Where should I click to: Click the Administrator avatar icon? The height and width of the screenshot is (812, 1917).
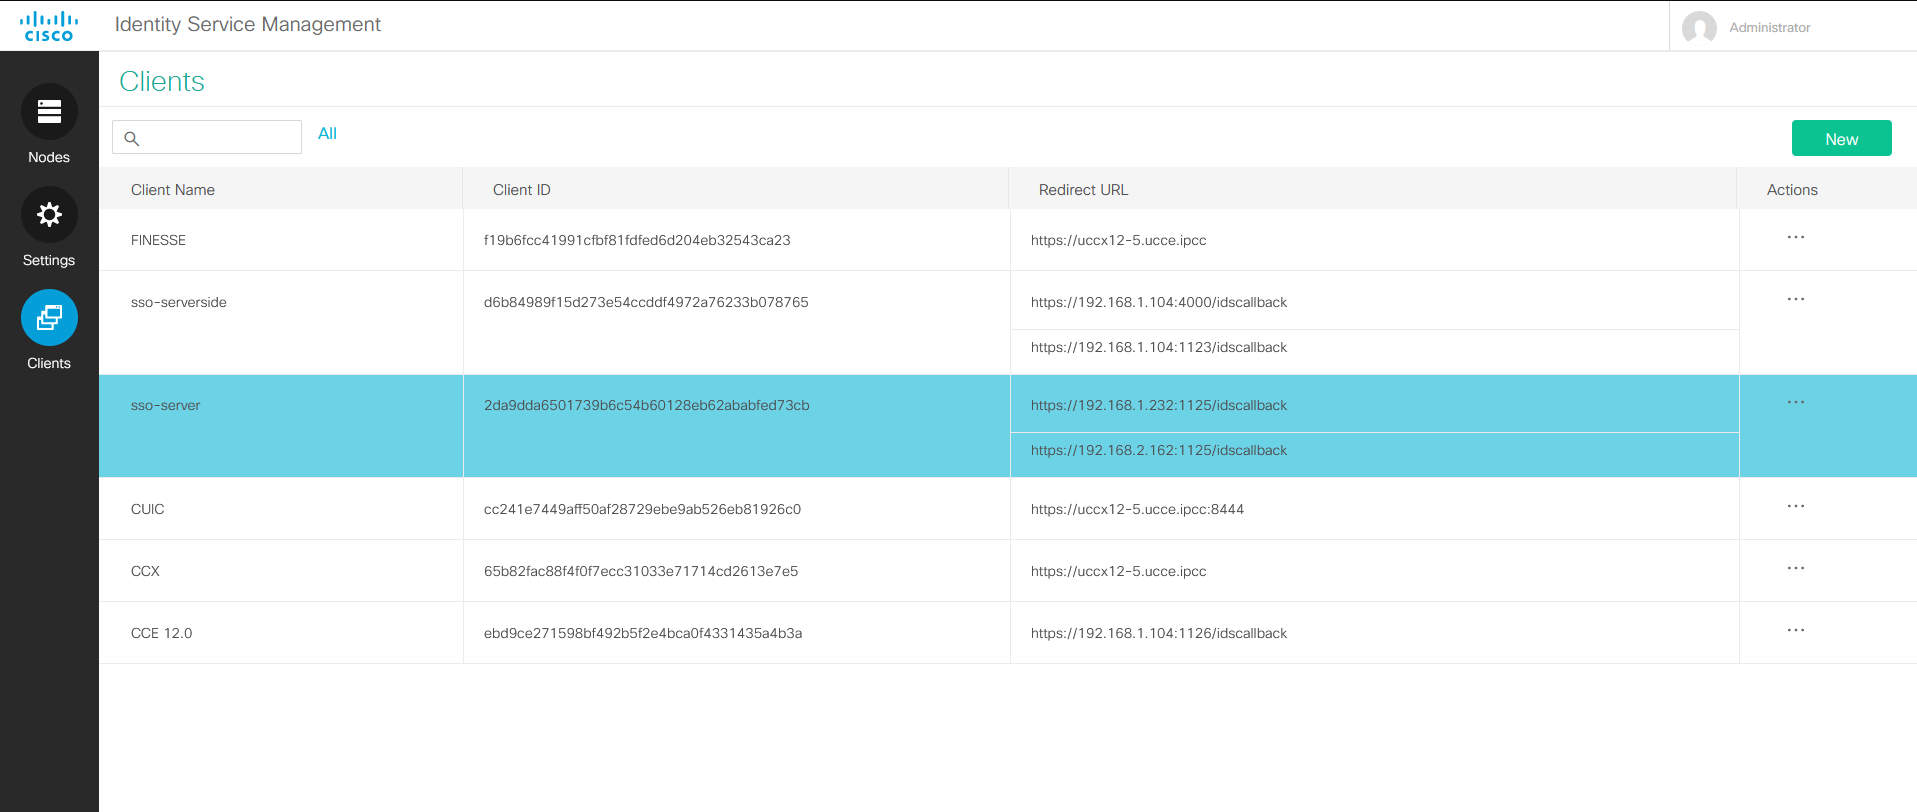1699,28
